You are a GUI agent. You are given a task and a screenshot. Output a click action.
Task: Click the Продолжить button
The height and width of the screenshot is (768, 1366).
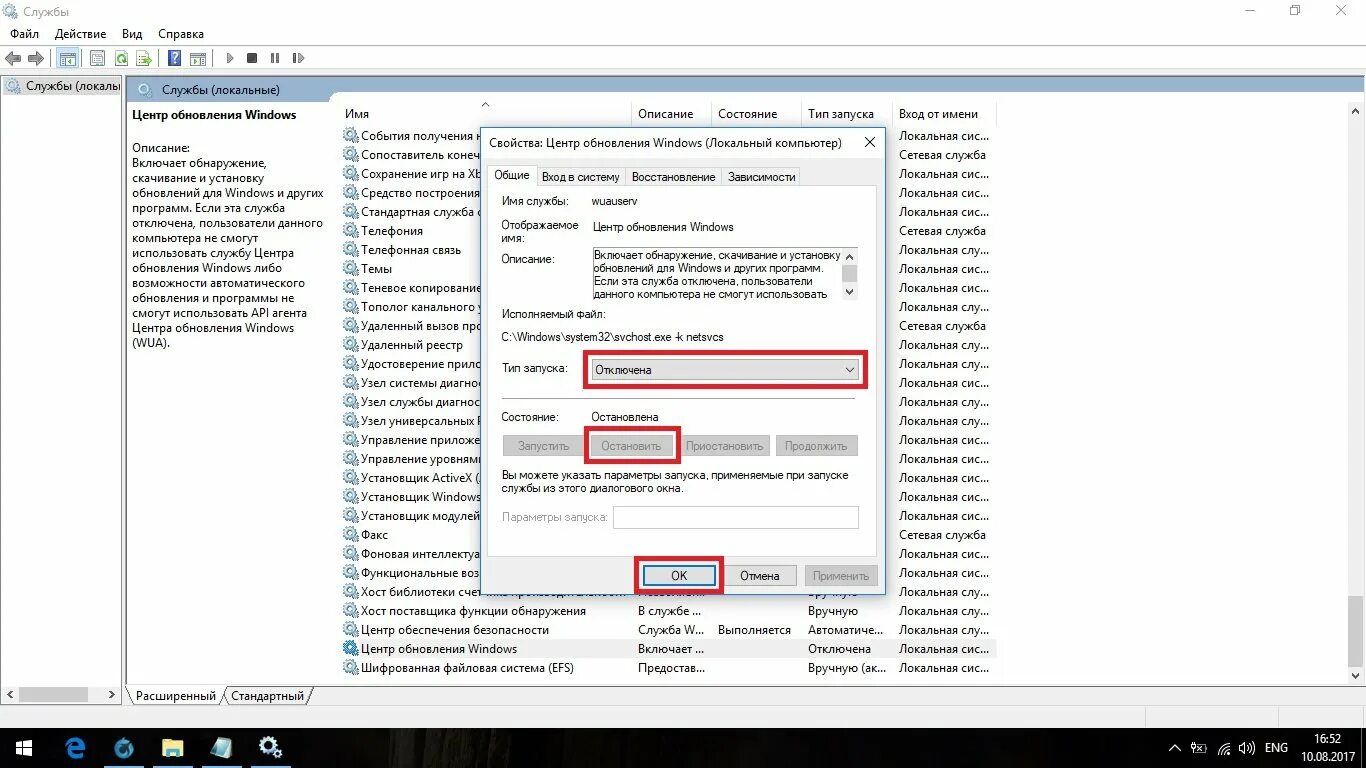pos(816,446)
